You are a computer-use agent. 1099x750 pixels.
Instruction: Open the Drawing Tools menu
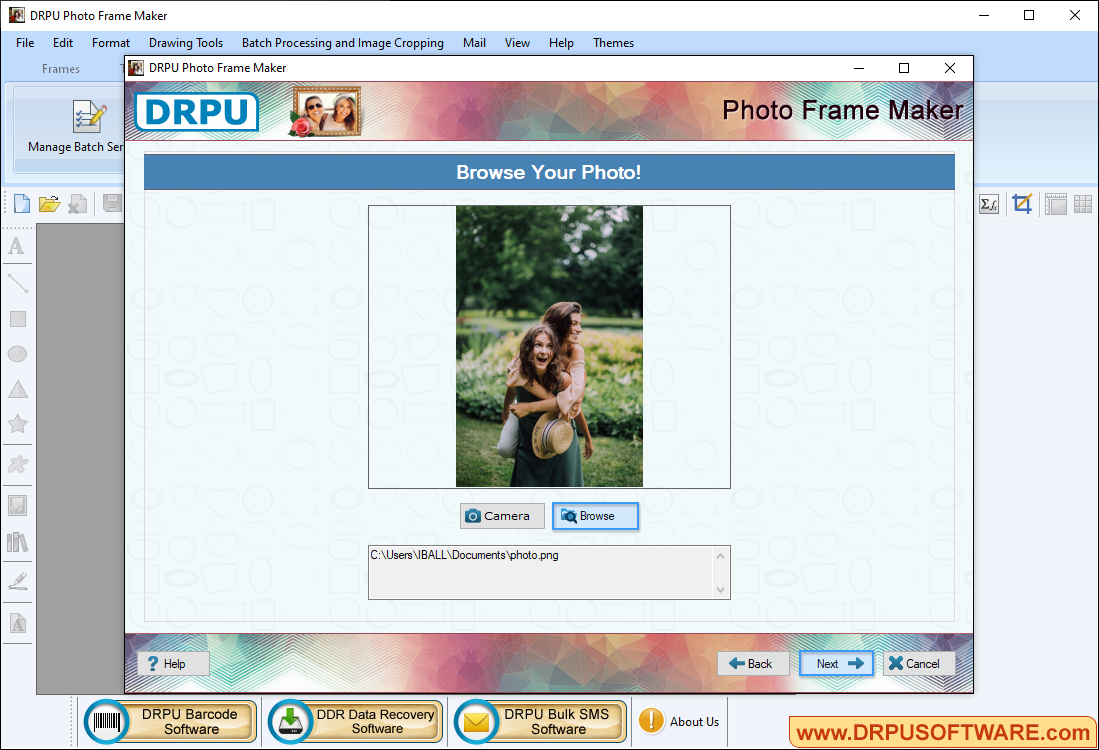click(185, 43)
